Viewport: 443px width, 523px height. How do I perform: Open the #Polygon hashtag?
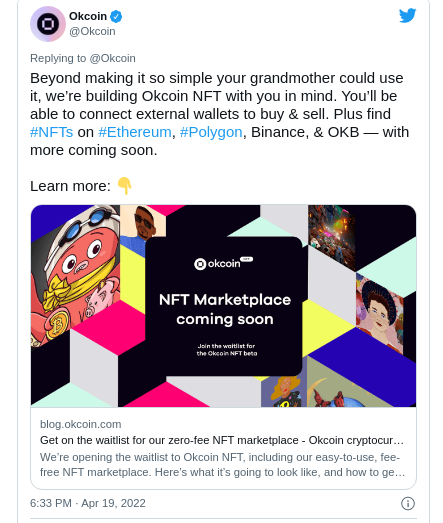(211, 132)
